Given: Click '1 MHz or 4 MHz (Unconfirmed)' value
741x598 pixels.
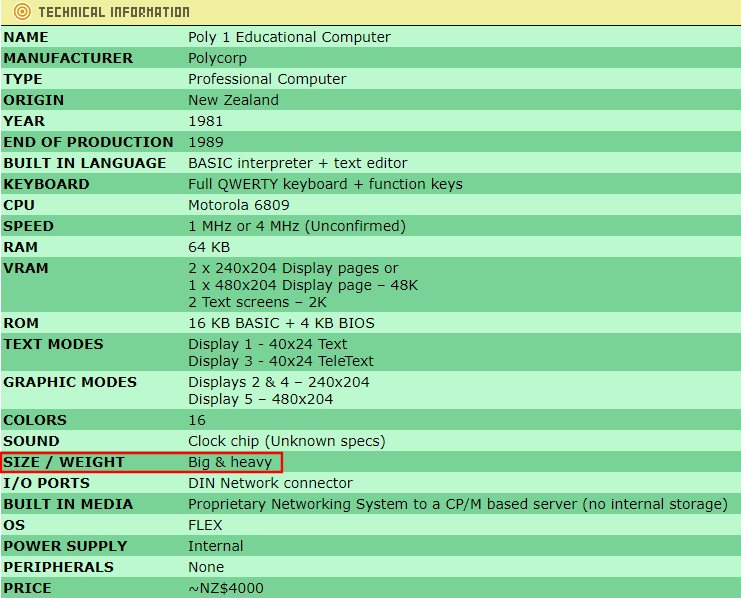Looking at the screenshot, I should click(x=297, y=226).
